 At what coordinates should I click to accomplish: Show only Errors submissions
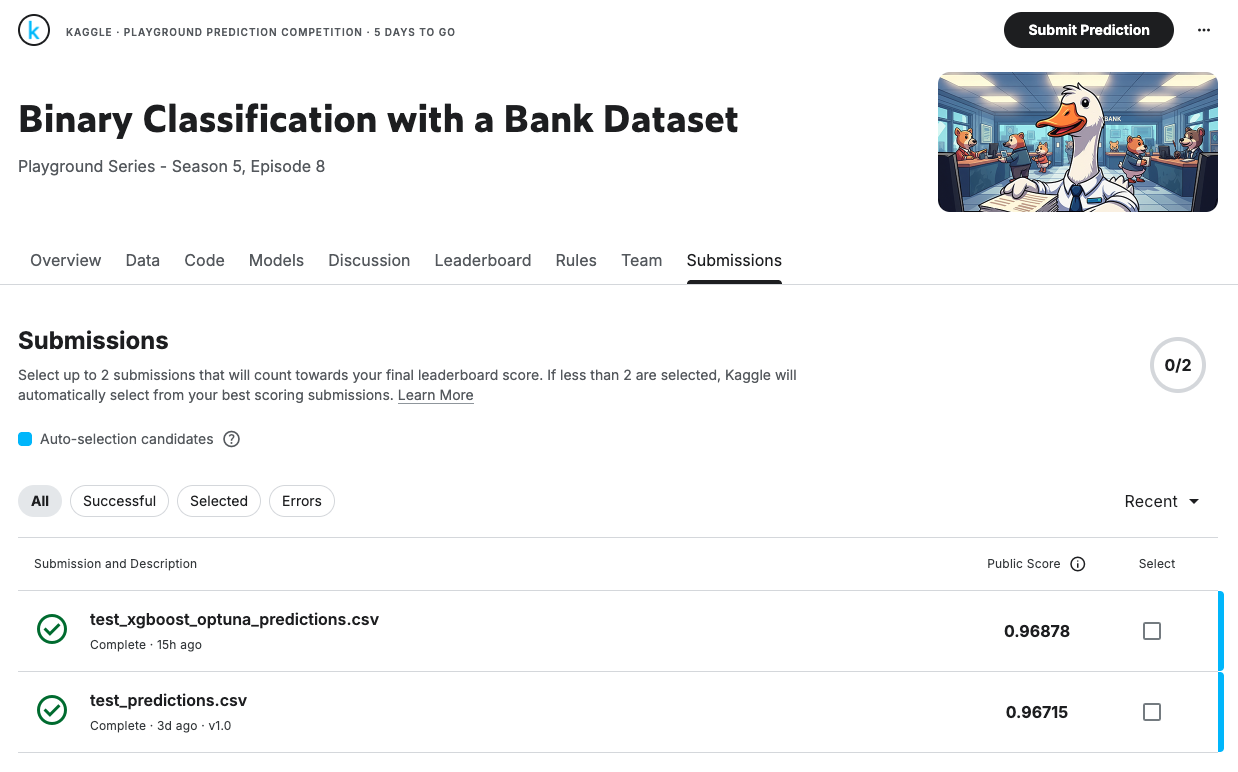pos(301,501)
